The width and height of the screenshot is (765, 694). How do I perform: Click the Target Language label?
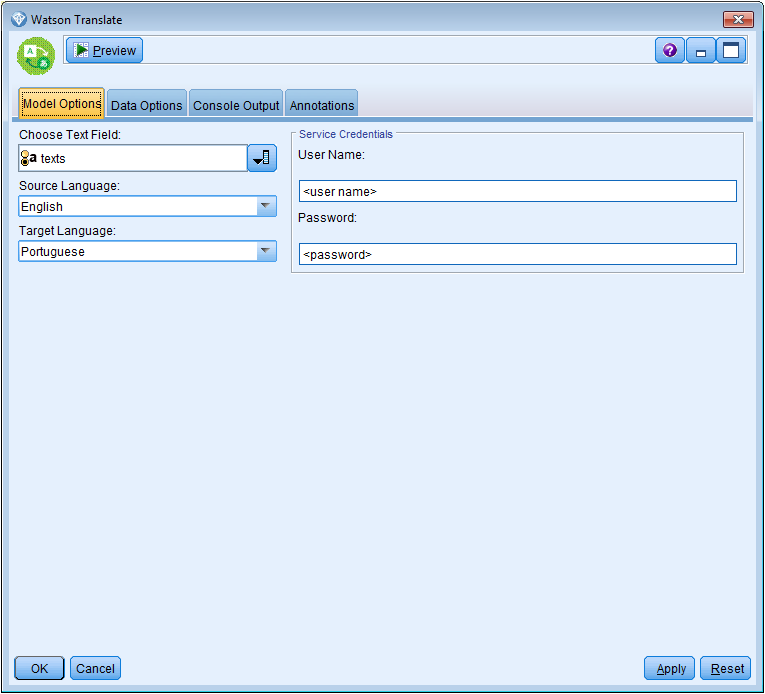pos(67,231)
